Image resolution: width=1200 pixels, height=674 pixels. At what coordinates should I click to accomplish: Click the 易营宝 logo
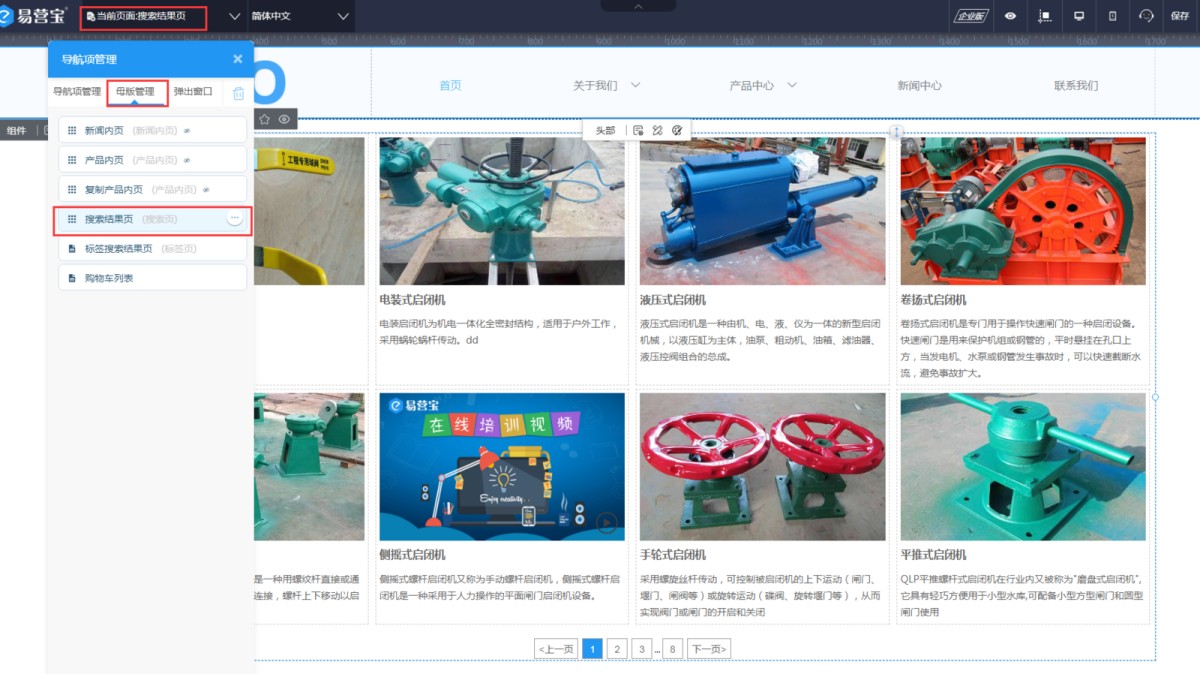click(x=35, y=16)
